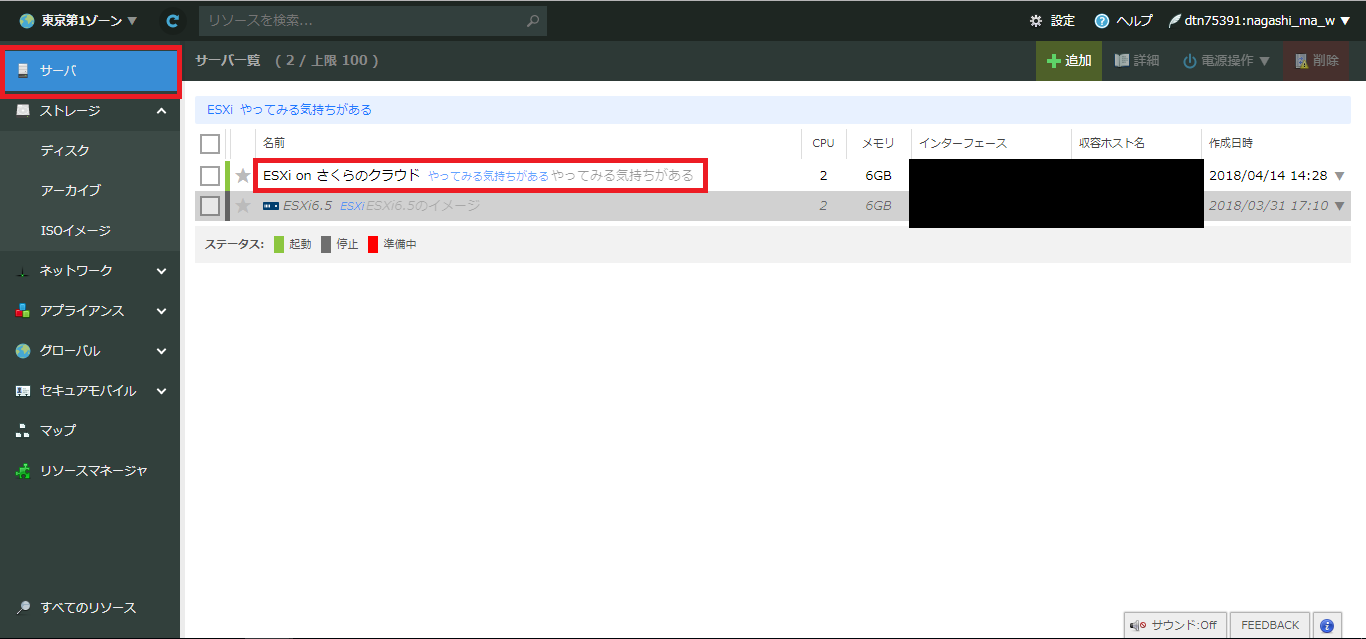This screenshot has width=1366, height=639.
Task: Open the 東京第1ゾーン zone dropdown
Action: [x=78, y=20]
